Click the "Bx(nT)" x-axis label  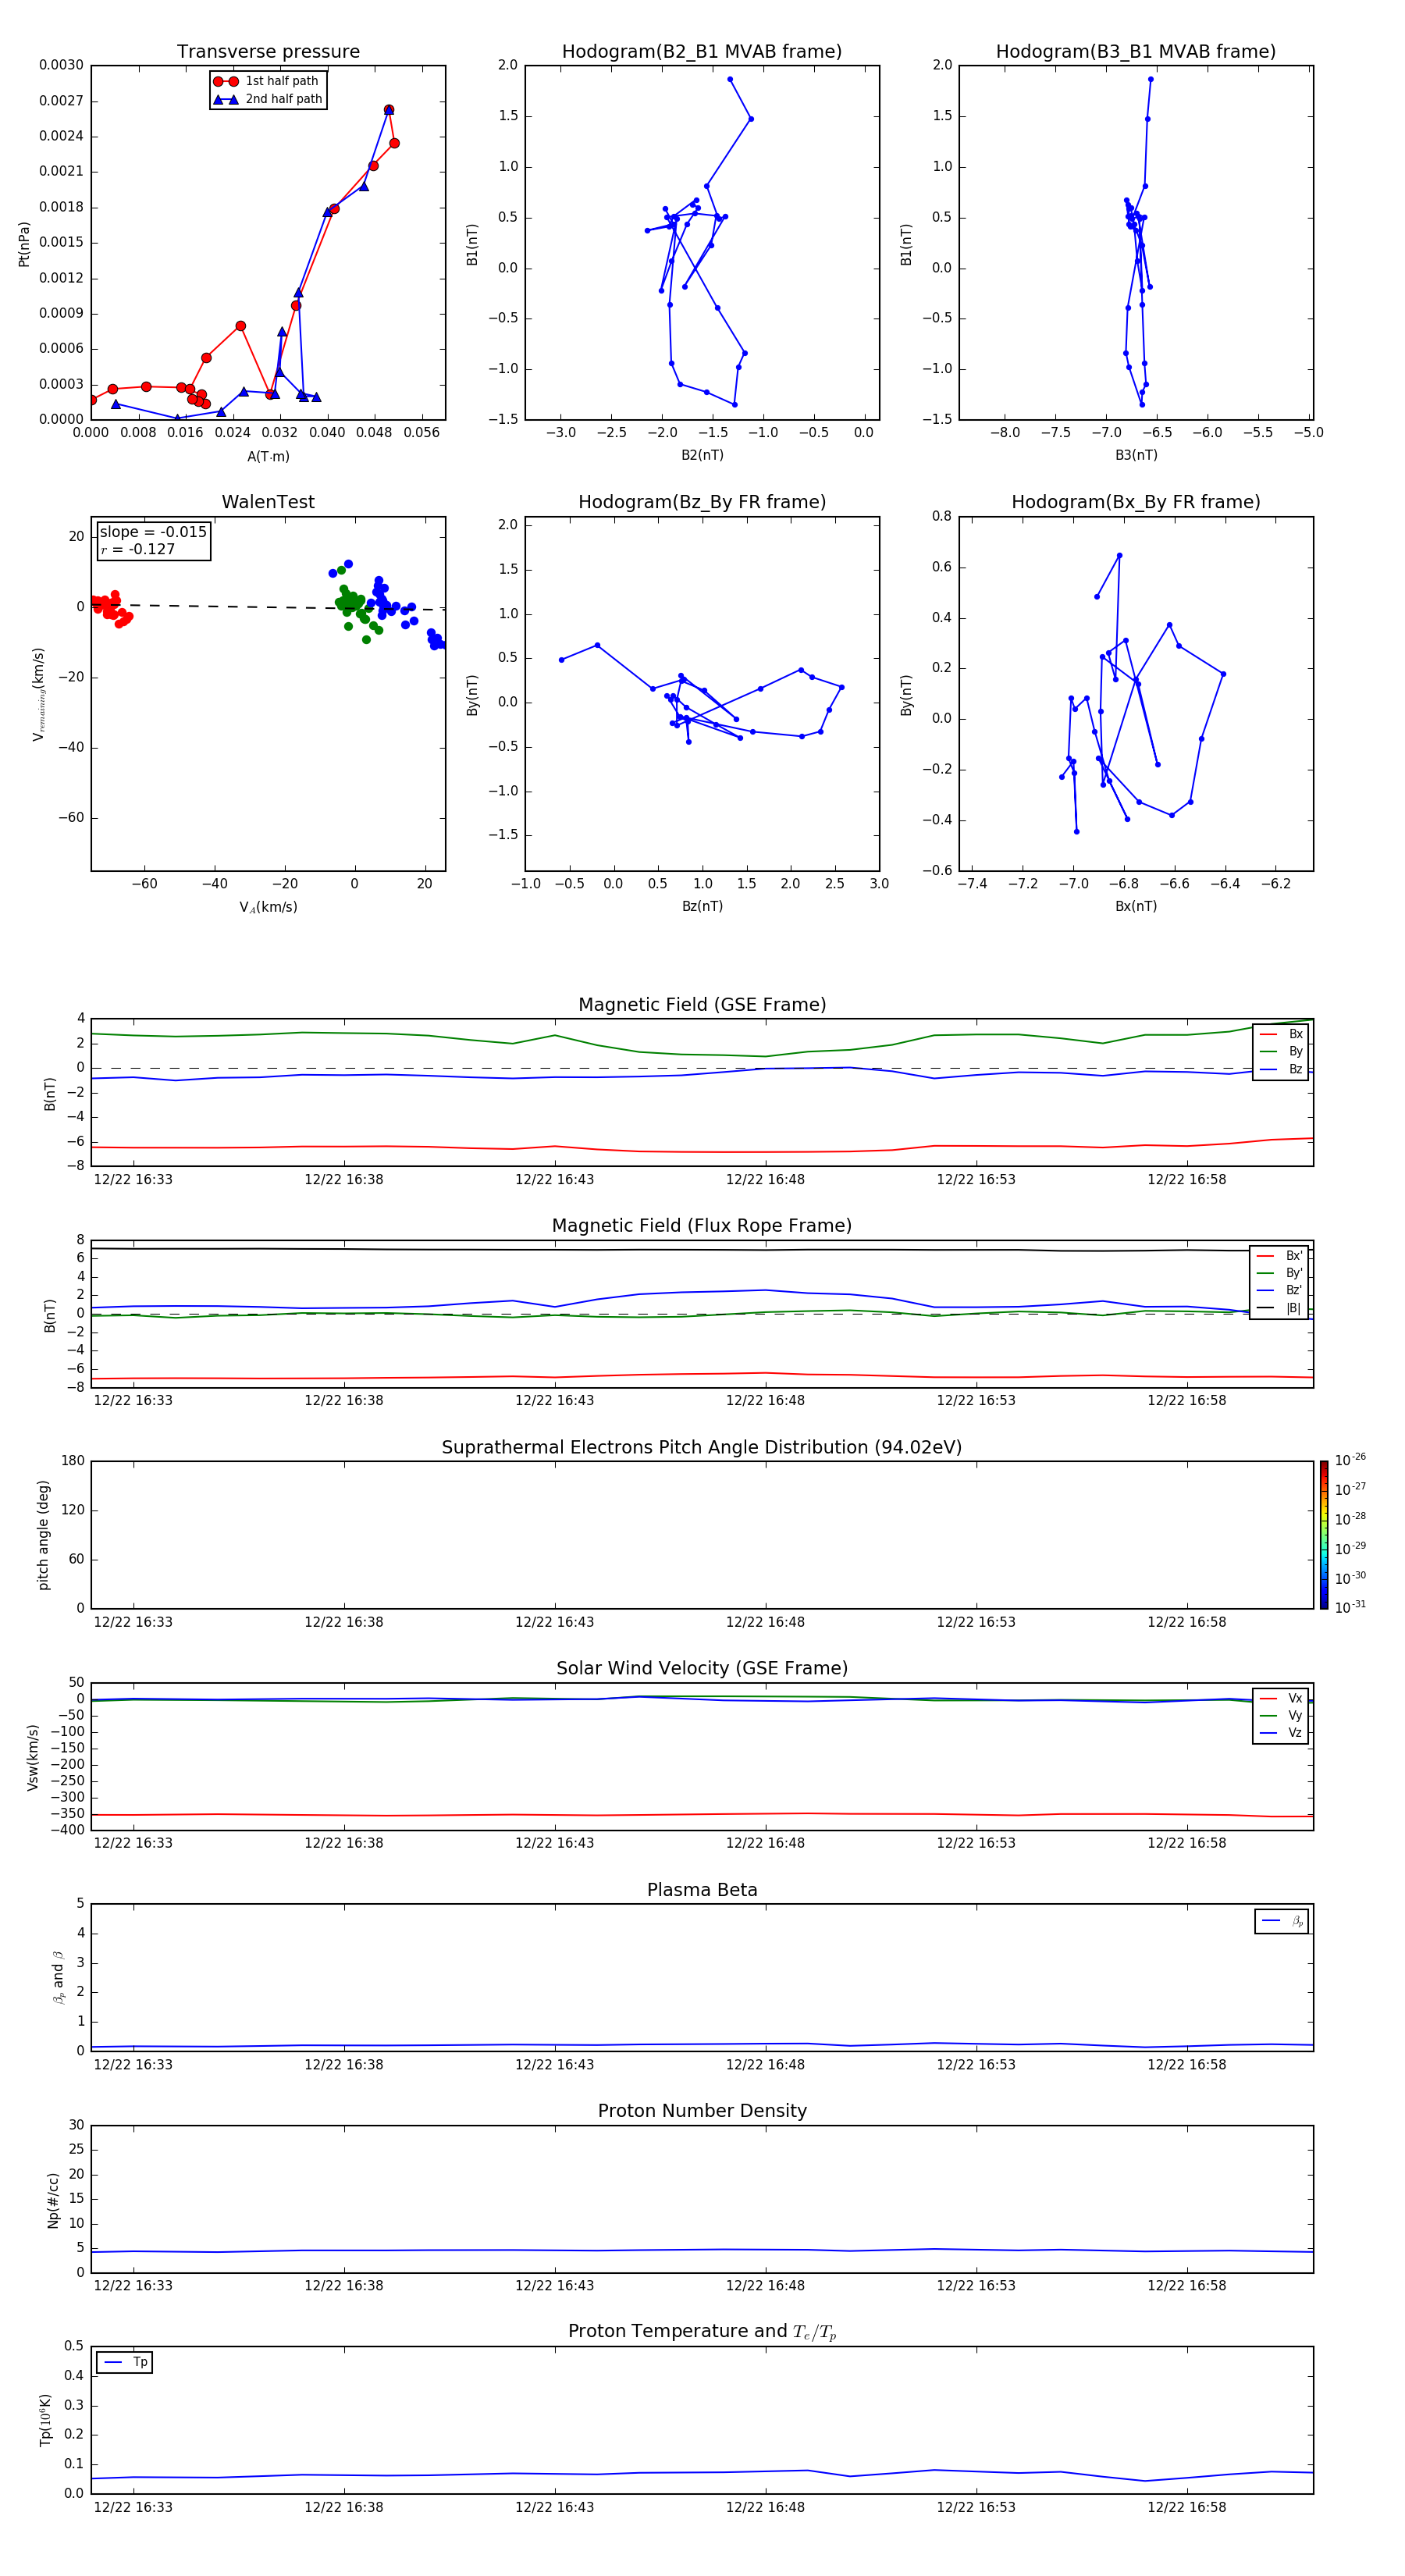[x=1136, y=906]
